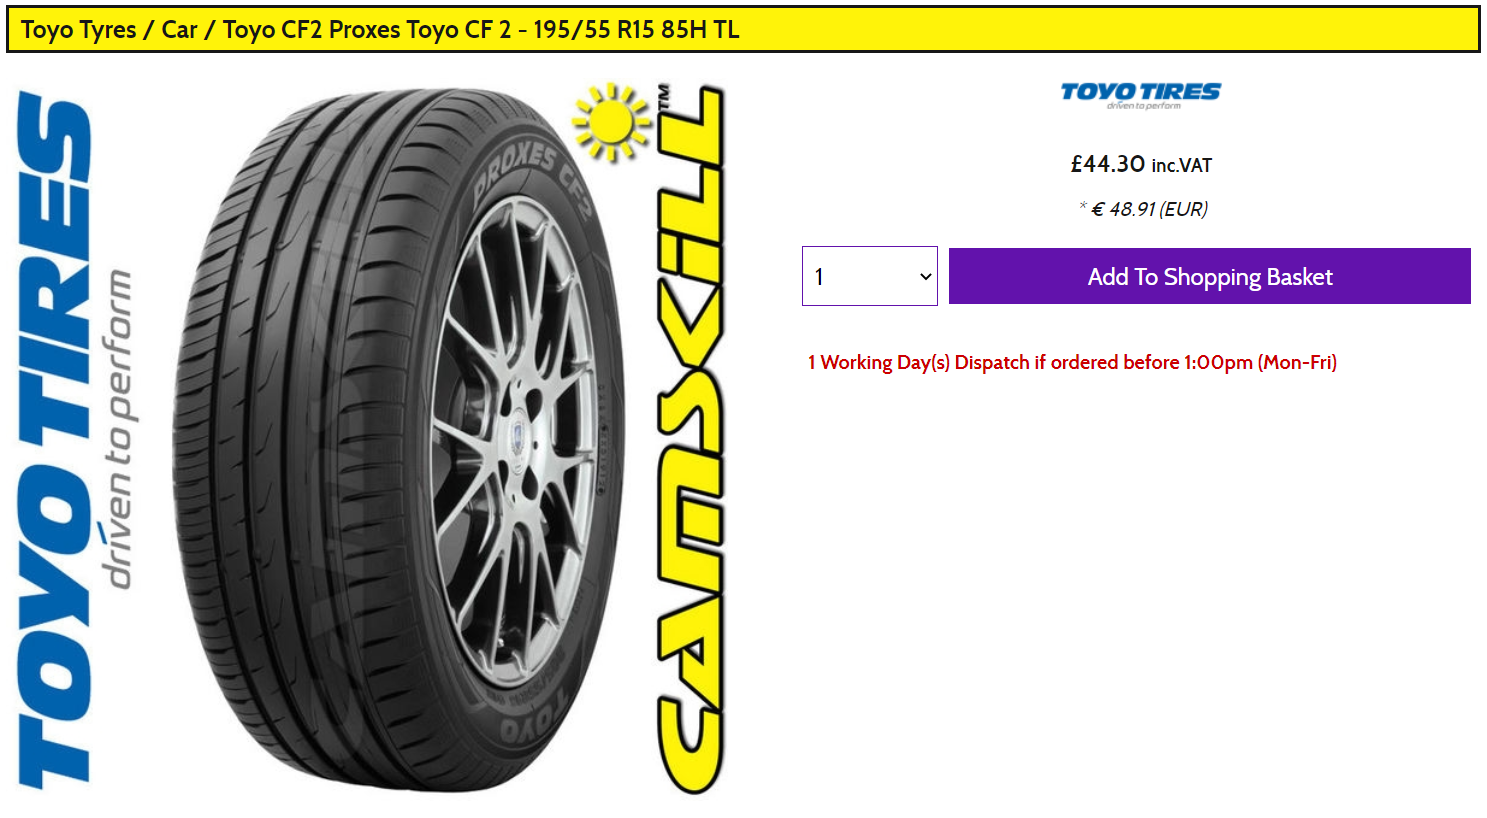Open 'Toyo Tyres' breadcrumb link
The image size is (1487, 818).
click(x=78, y=30)
